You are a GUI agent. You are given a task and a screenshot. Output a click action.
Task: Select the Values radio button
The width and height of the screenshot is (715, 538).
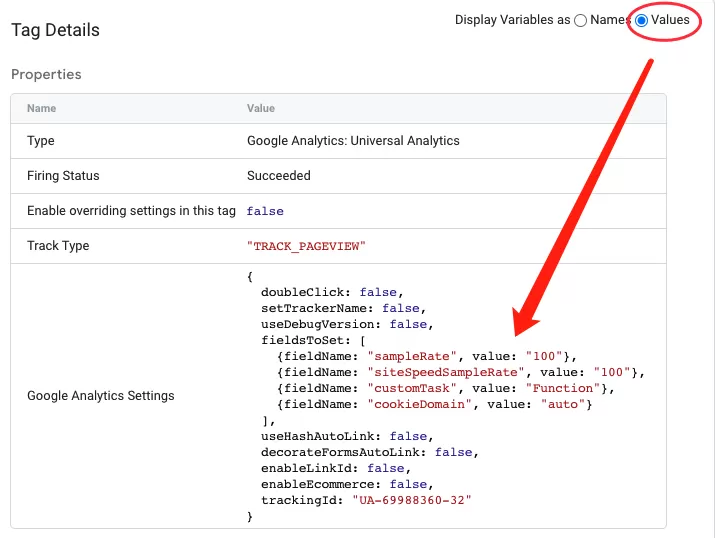641,21
